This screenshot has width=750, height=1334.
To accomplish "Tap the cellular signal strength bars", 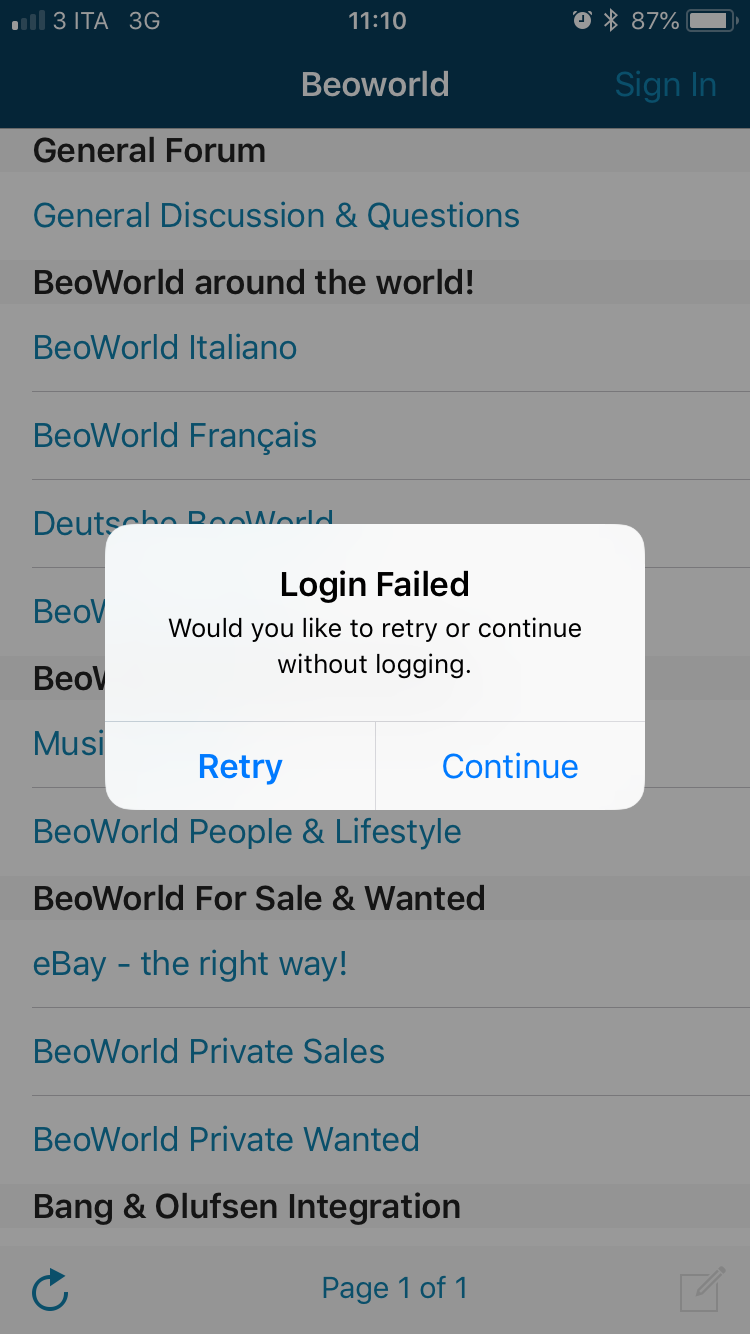I will click(28, 21).
